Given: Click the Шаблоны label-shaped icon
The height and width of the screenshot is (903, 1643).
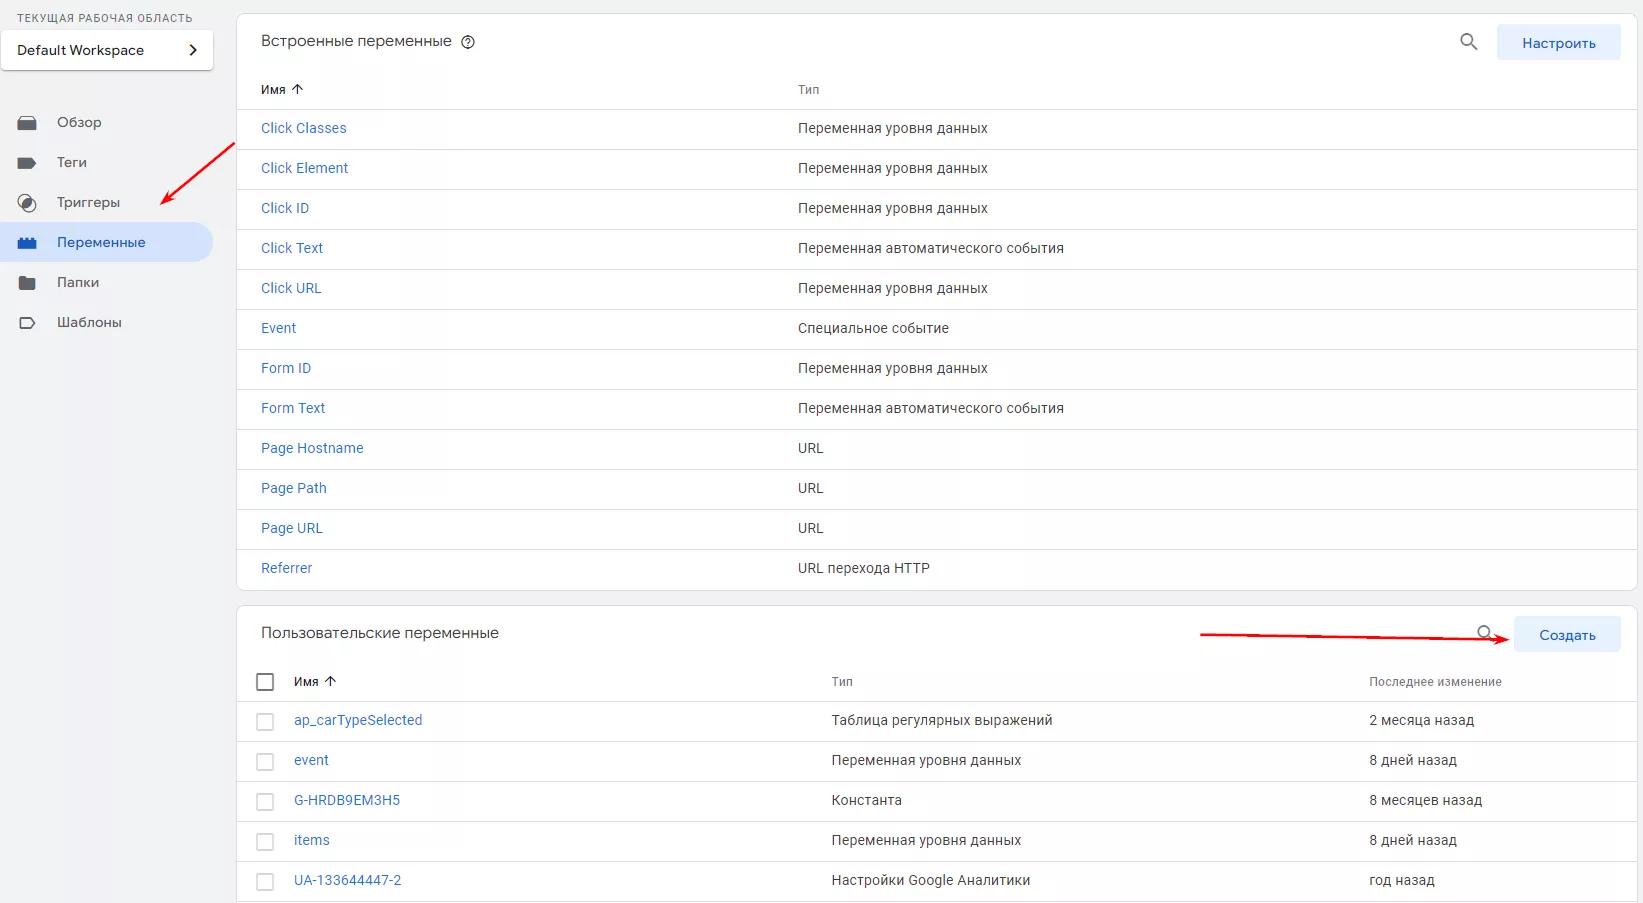Looking at the screenshot, I should pyautogui.click(x=27, y=323).
